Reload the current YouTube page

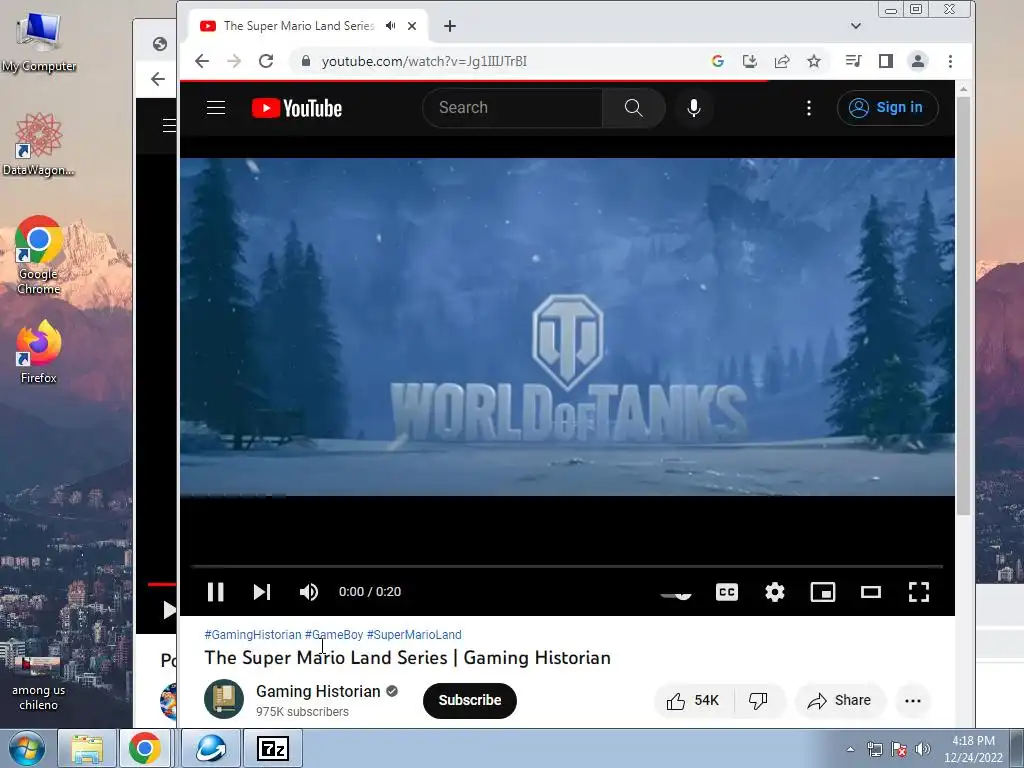click(266, 61)
